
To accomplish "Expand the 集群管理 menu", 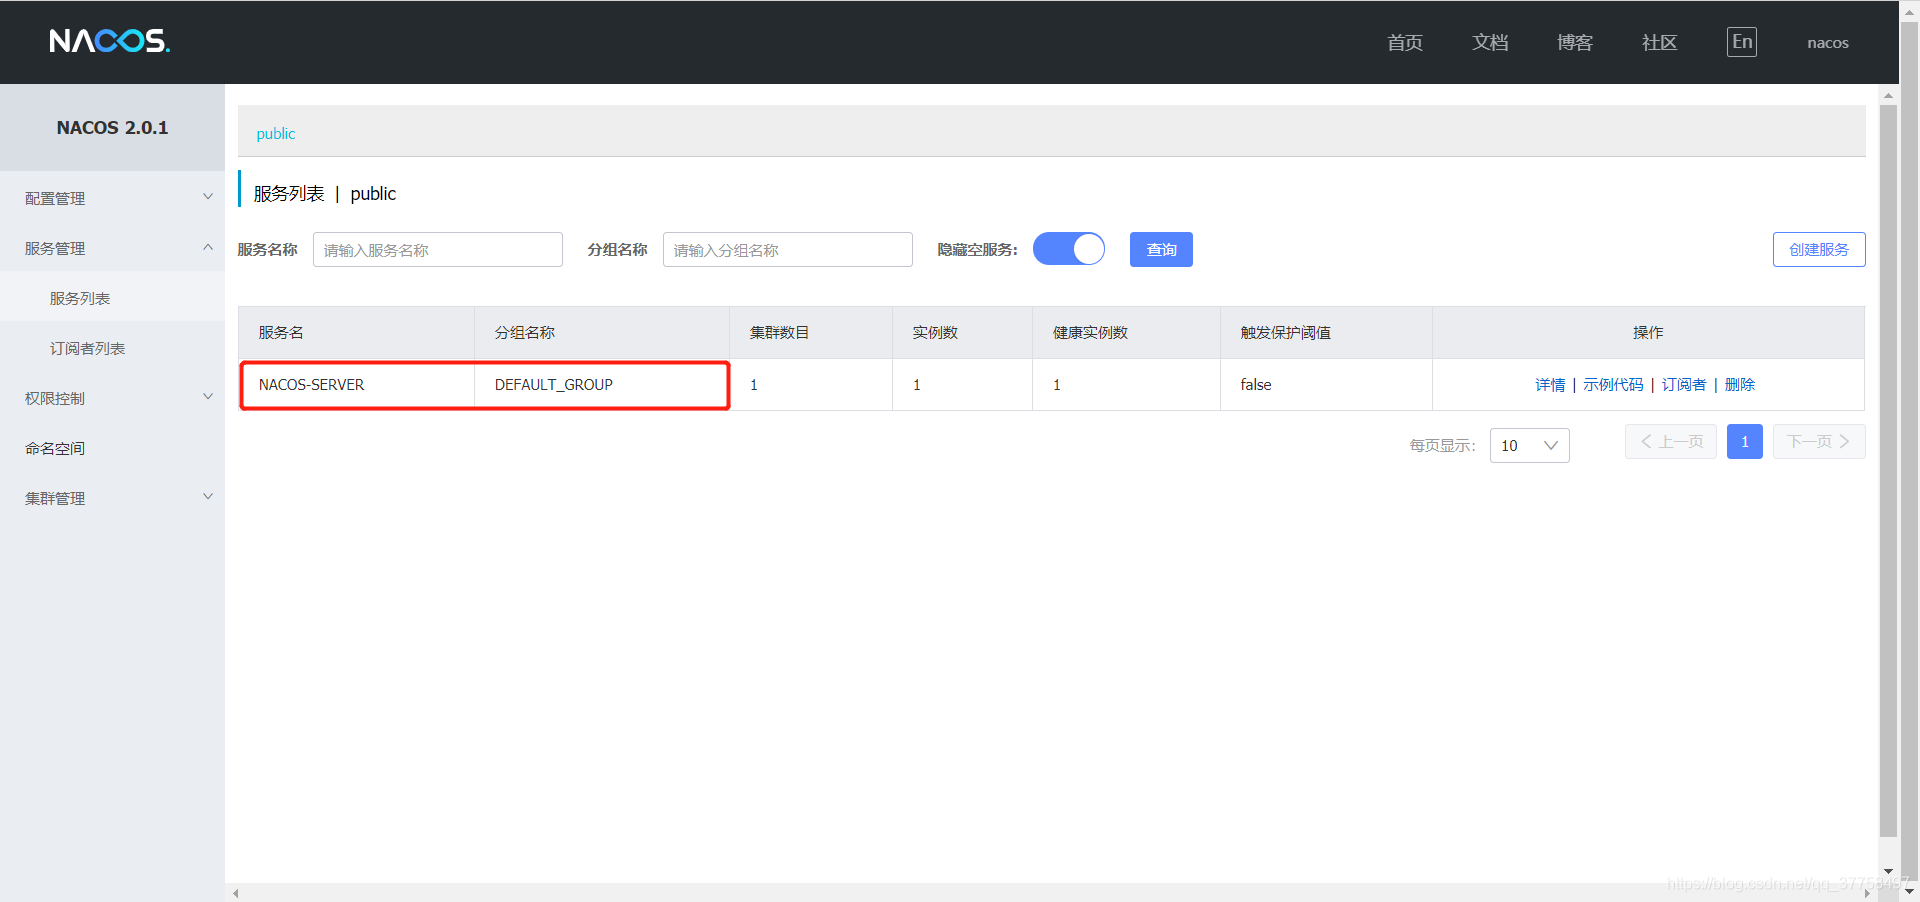I will 112,498.
